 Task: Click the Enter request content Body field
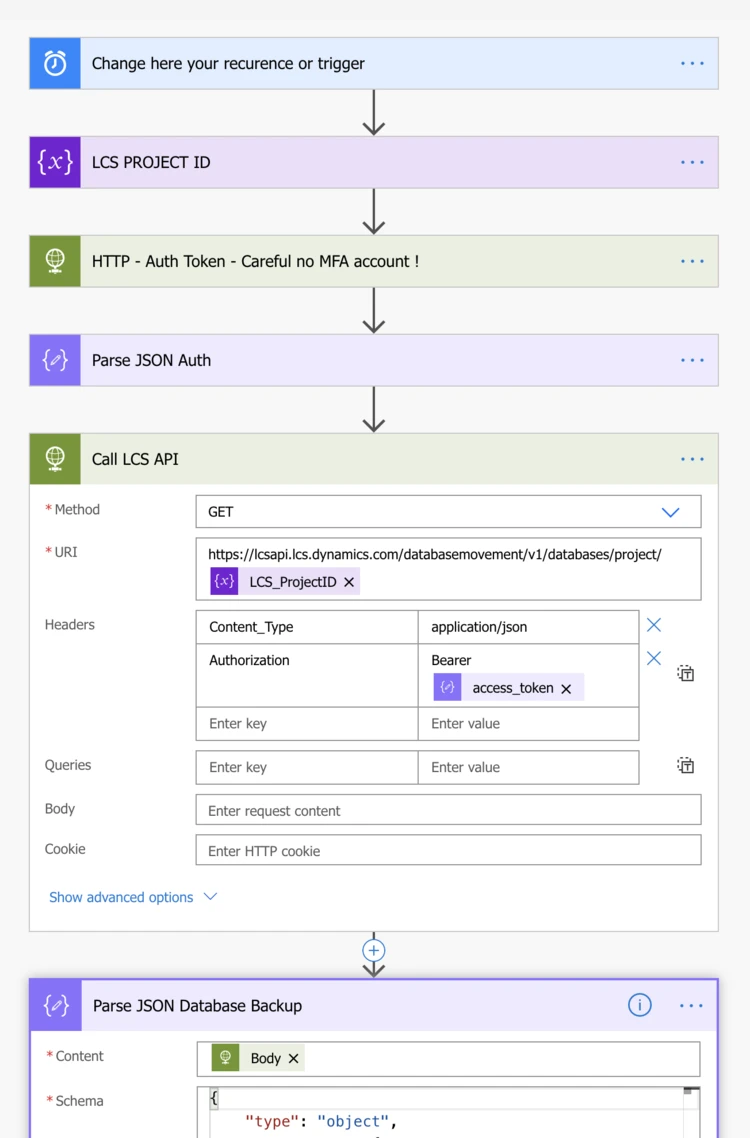[x=448, y=810]
